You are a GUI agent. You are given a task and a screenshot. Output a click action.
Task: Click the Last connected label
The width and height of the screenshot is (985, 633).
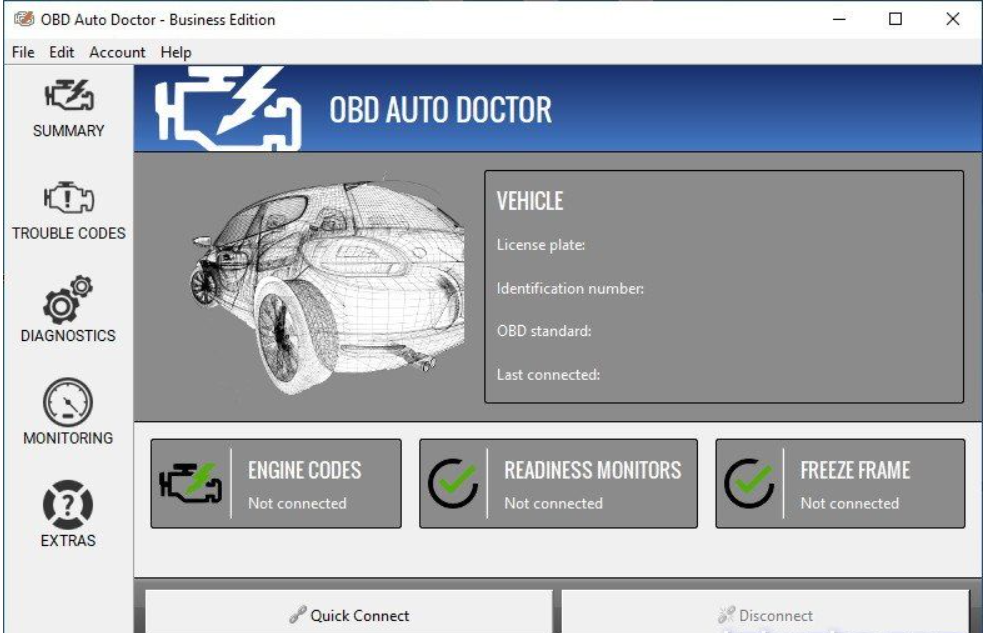coord(548,374)
